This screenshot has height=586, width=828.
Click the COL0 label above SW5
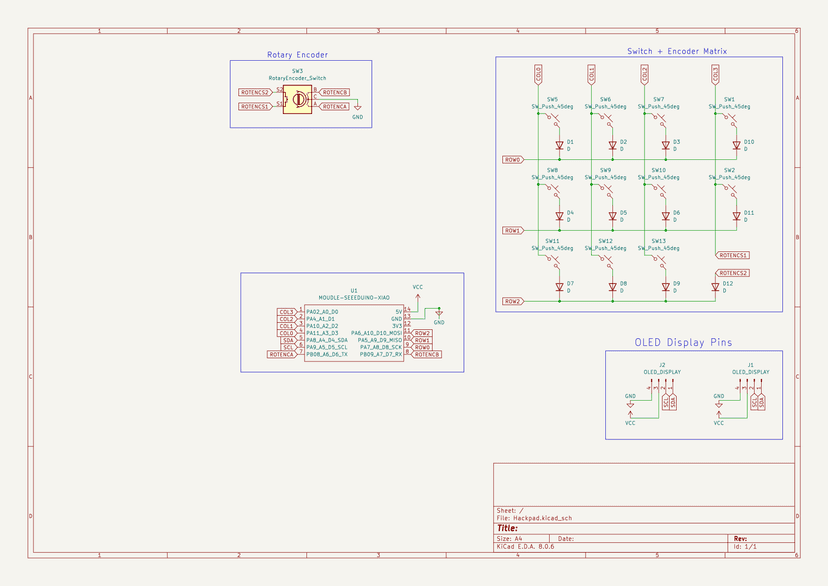click(x=538, y=75)
